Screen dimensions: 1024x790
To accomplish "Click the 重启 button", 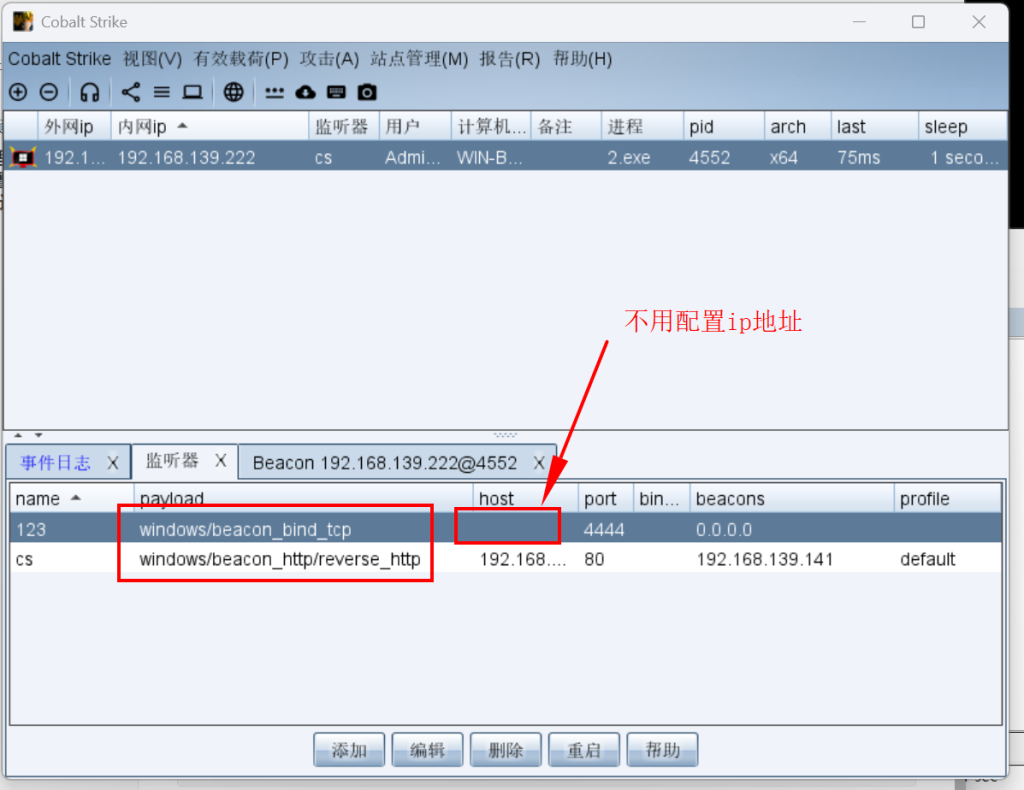I will coord(584,750).
